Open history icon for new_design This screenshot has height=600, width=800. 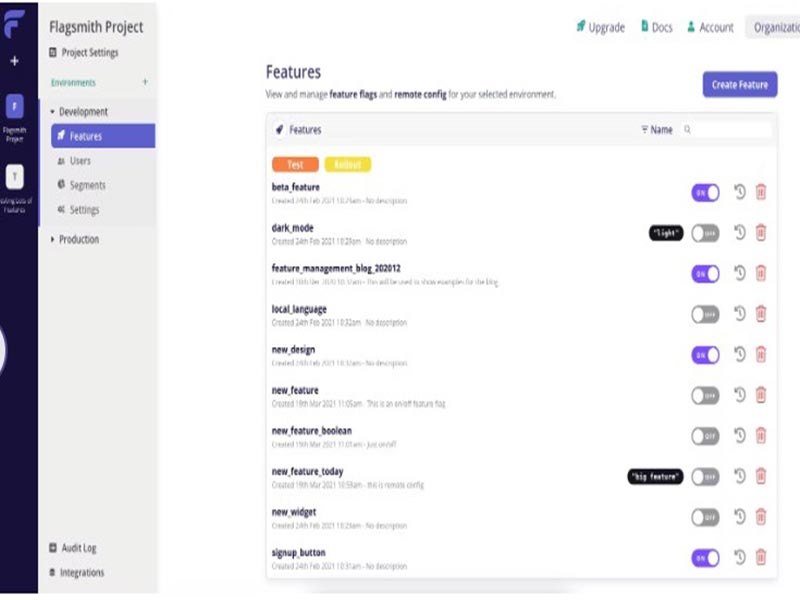coord(739,354)
